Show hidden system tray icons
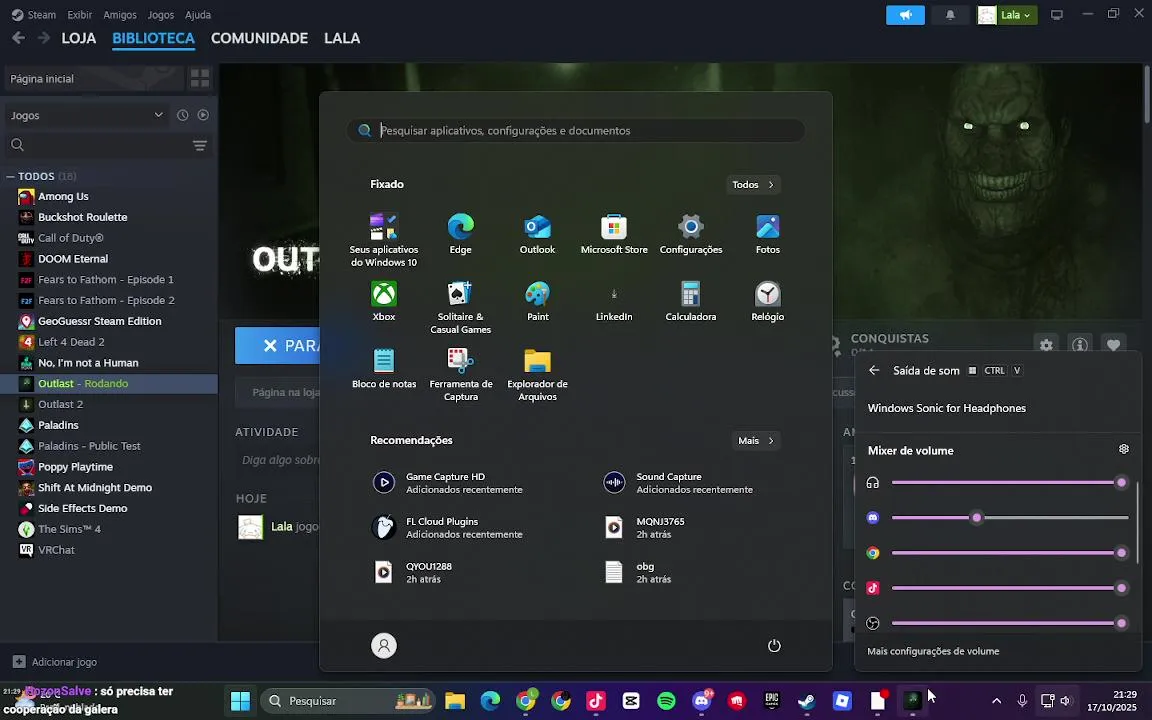Viewport: 1152px width, 720px height. coord(996,701)
